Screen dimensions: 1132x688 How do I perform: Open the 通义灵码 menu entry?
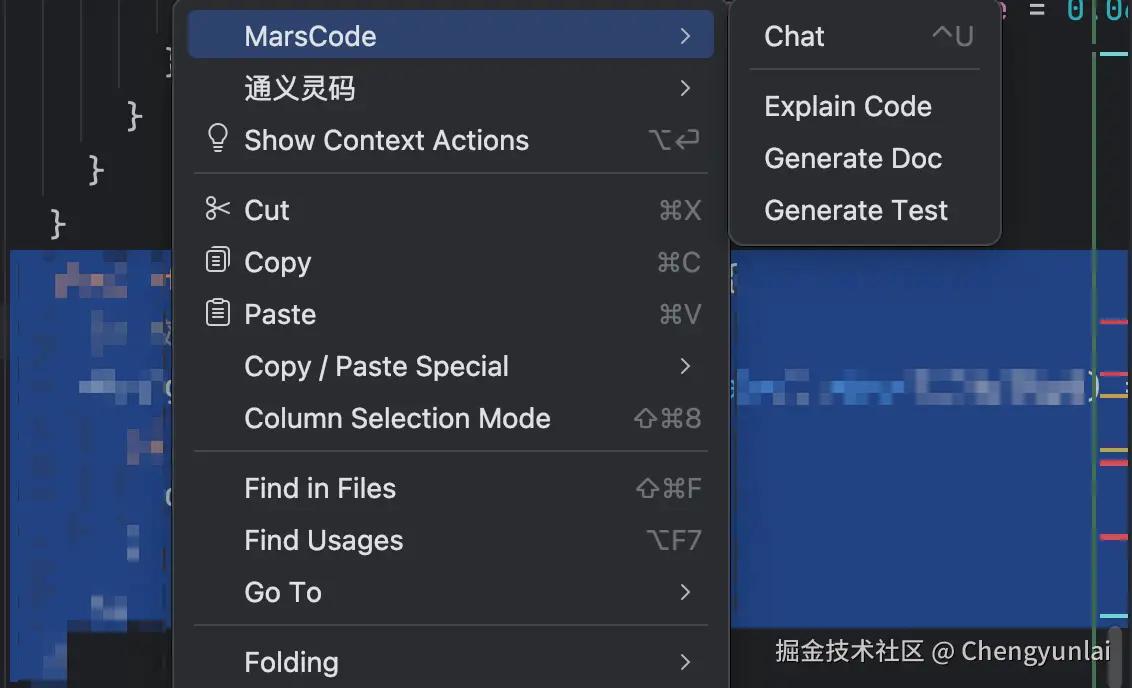pos(300,88)
